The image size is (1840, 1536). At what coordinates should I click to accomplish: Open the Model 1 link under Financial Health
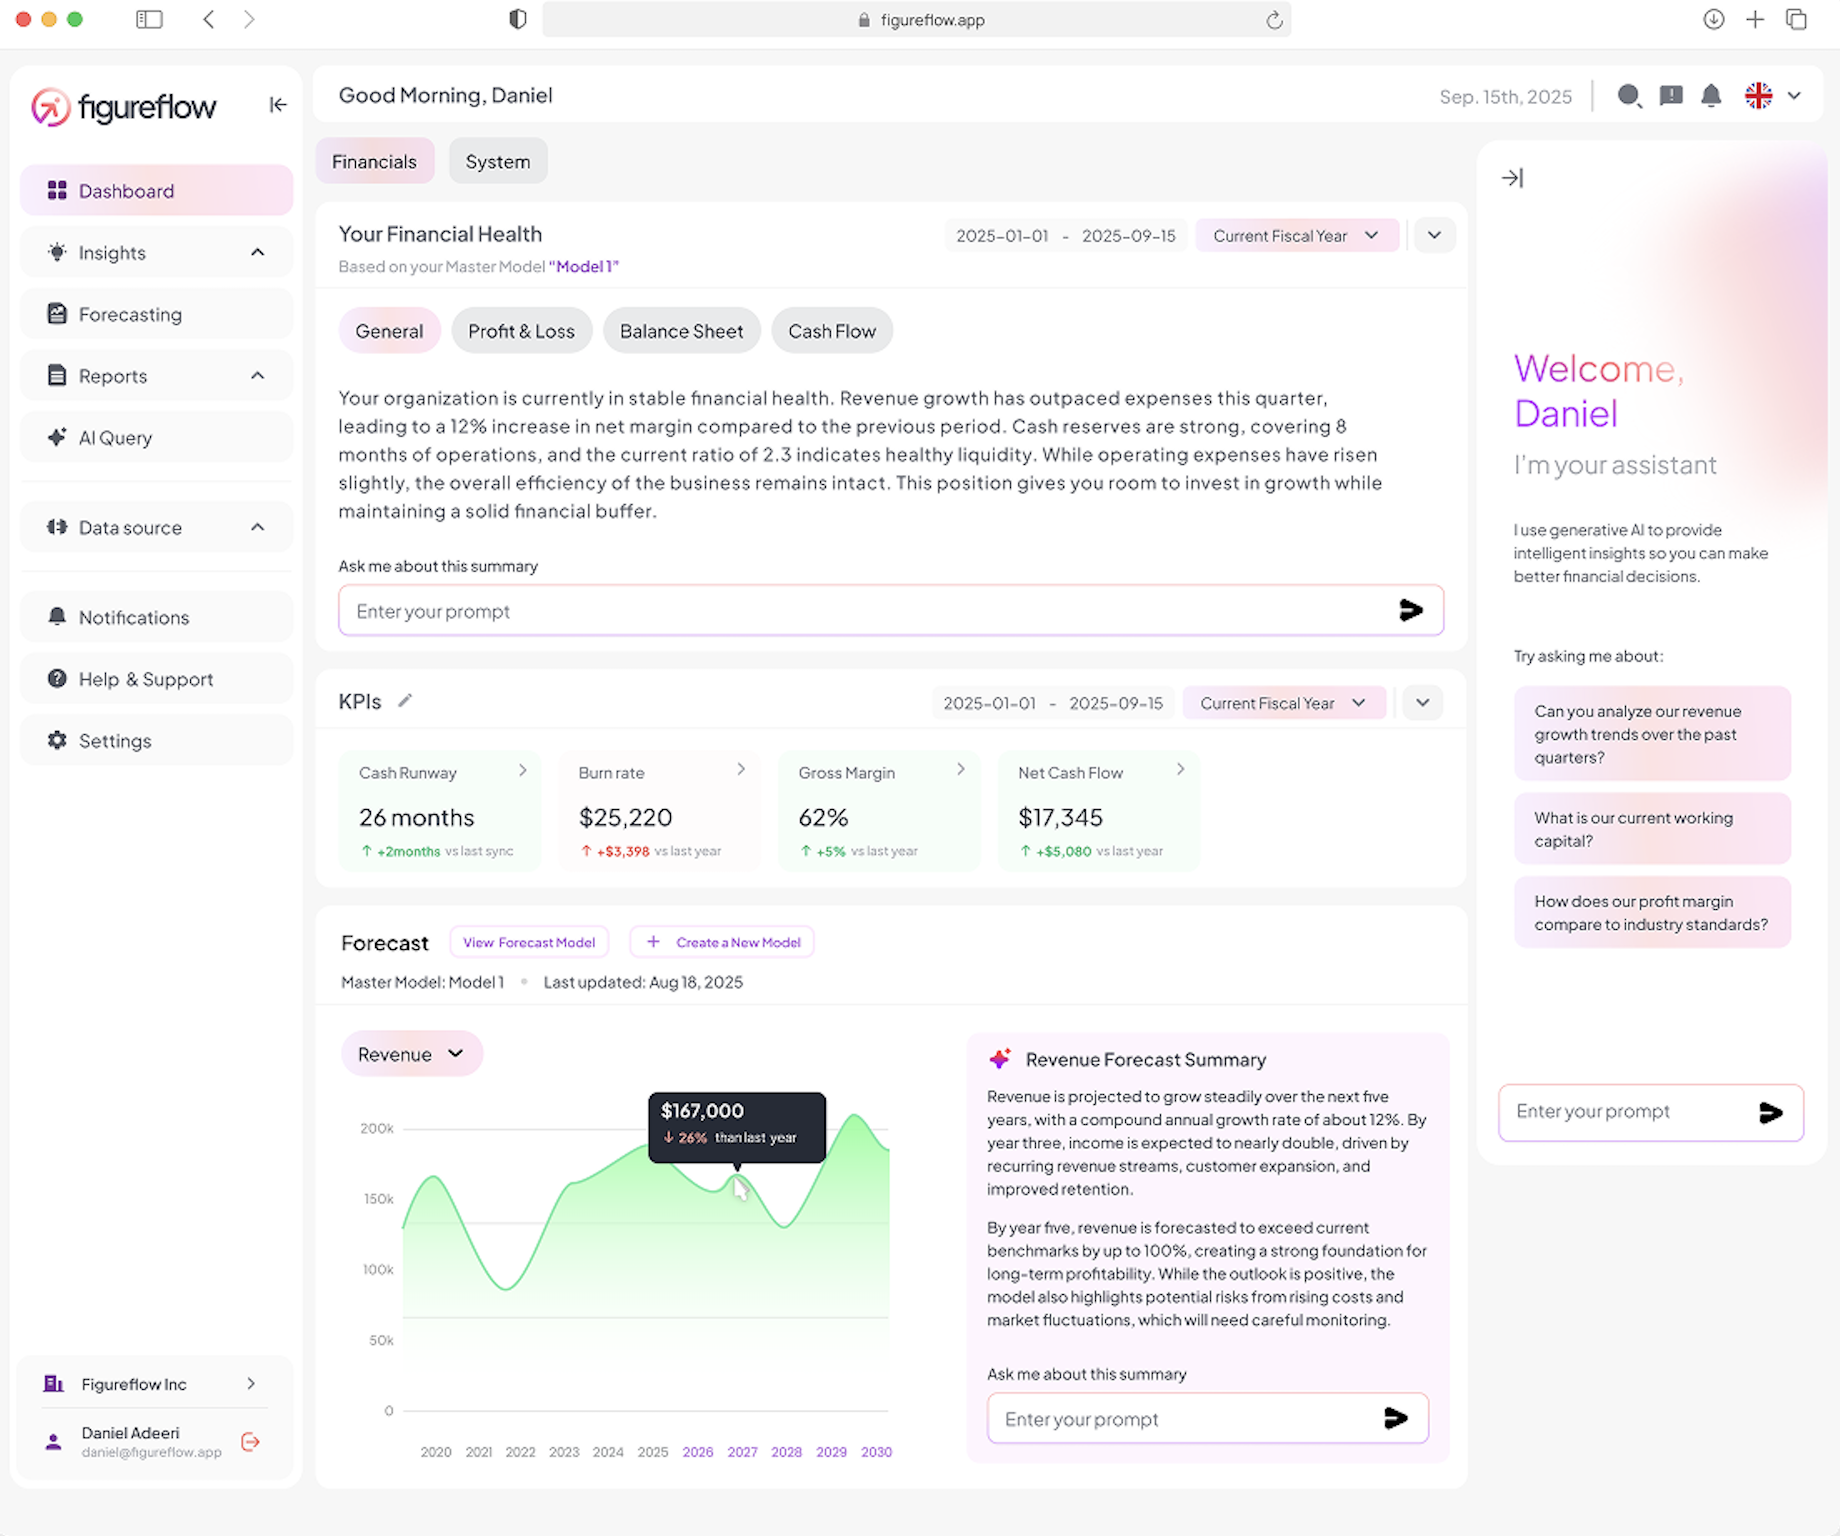[x=583, y=266]
